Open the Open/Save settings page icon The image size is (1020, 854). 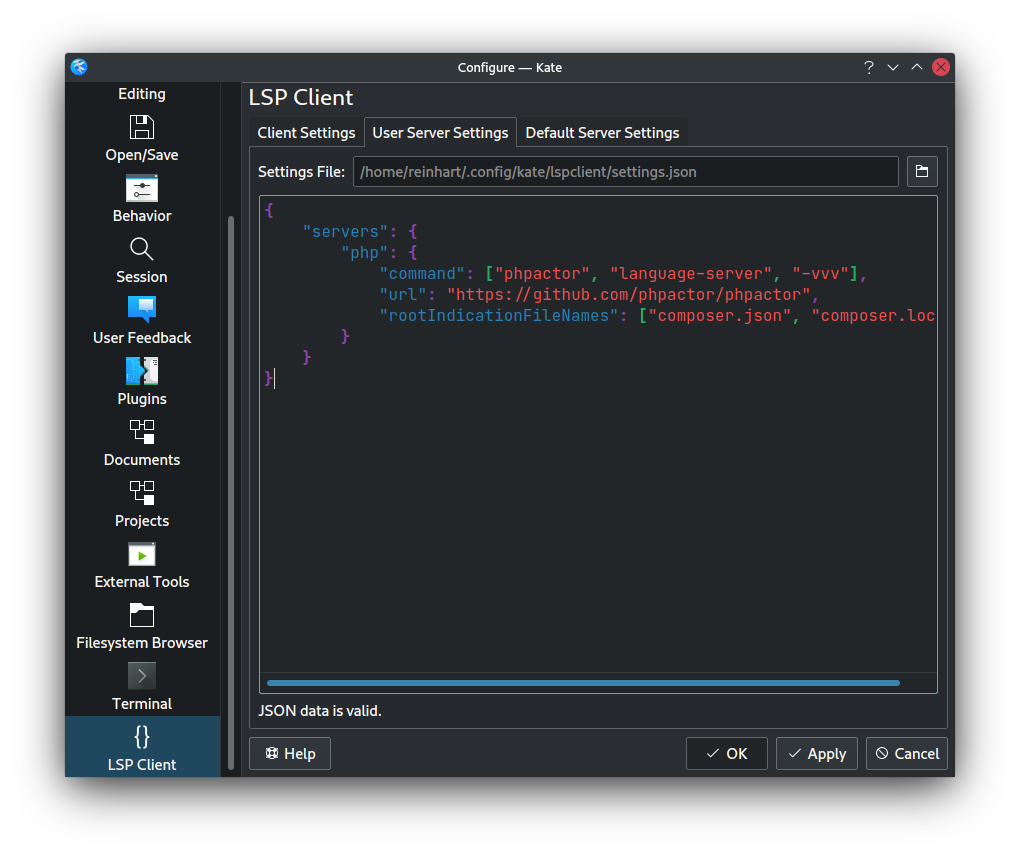pyautogui.click(x=141, y=127)
